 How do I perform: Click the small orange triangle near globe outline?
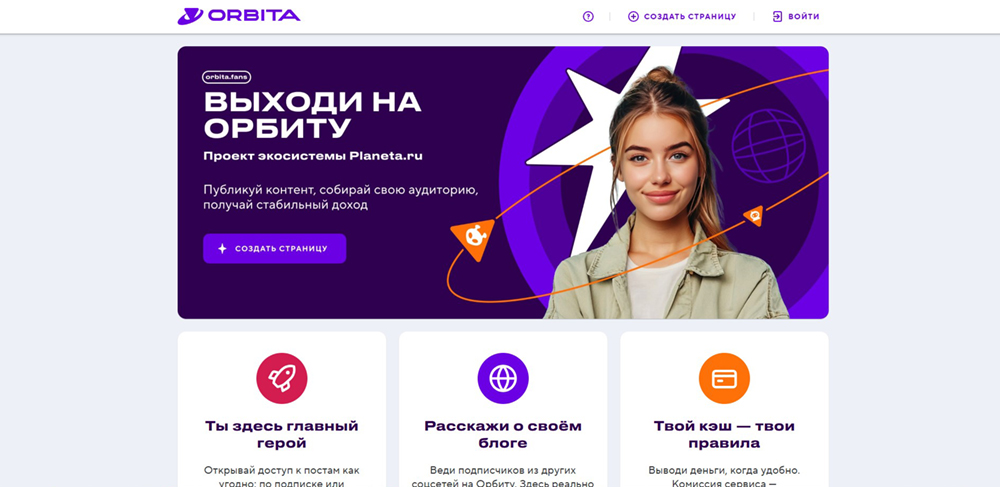point(754,215)
